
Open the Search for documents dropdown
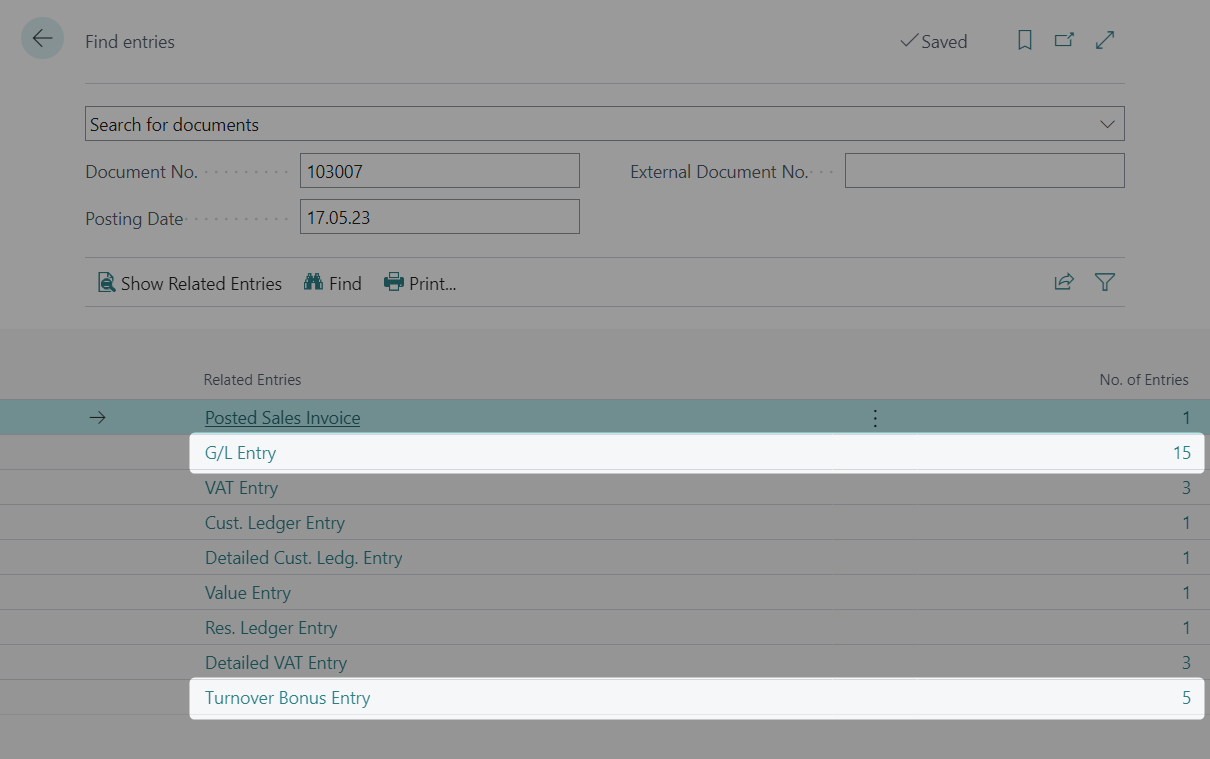[x=604, y=123]
